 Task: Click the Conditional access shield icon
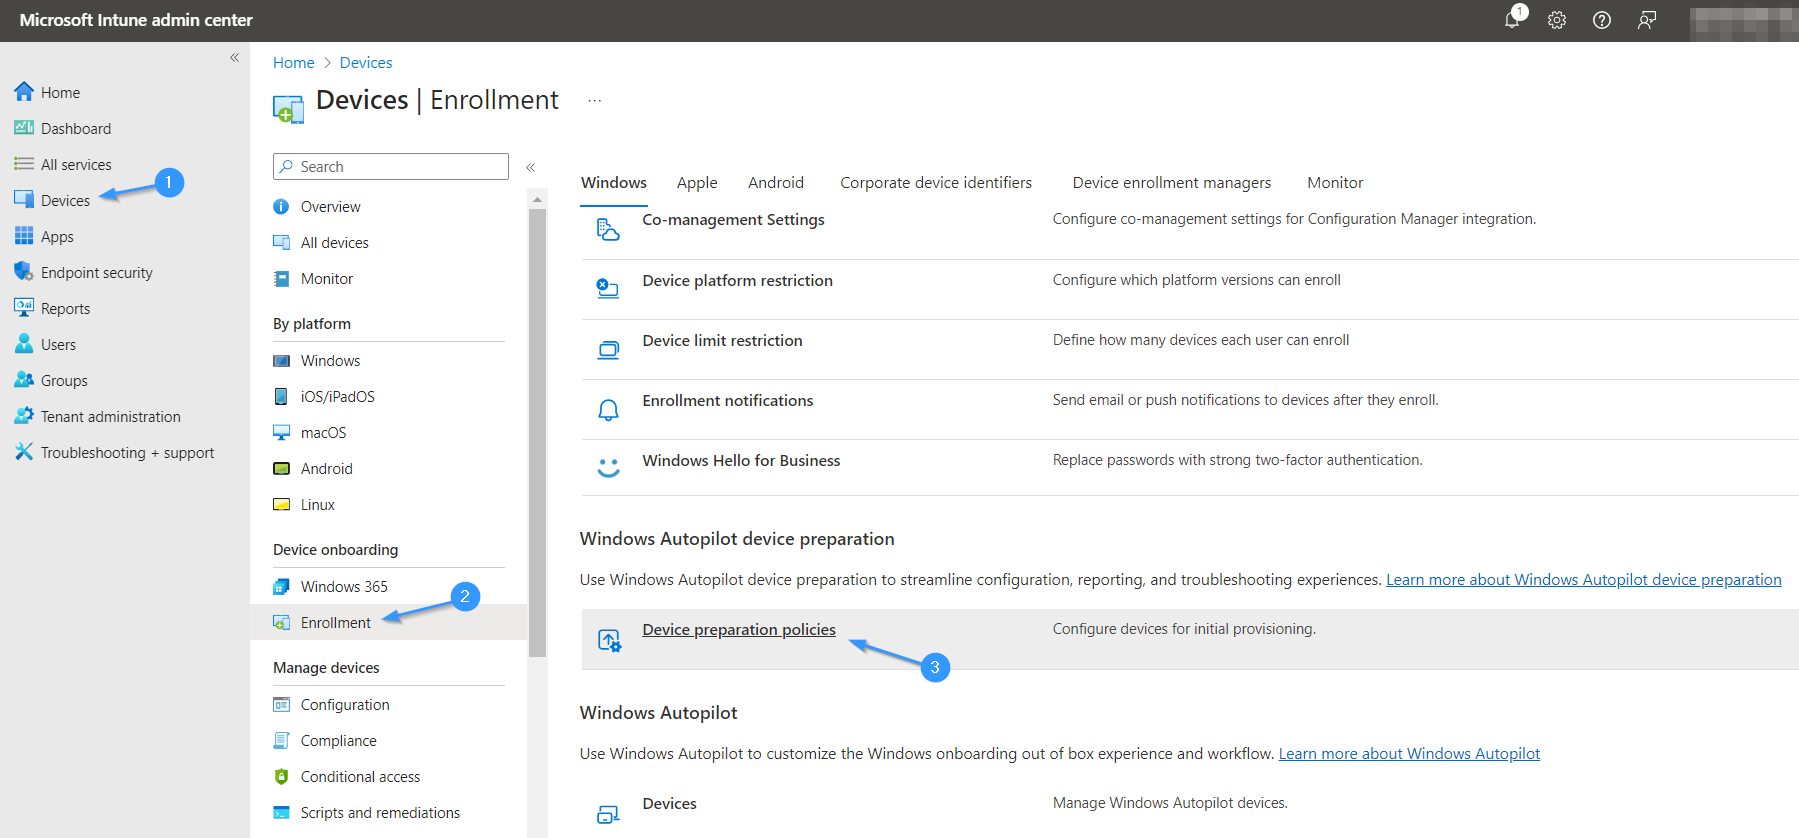click(281, 776)
